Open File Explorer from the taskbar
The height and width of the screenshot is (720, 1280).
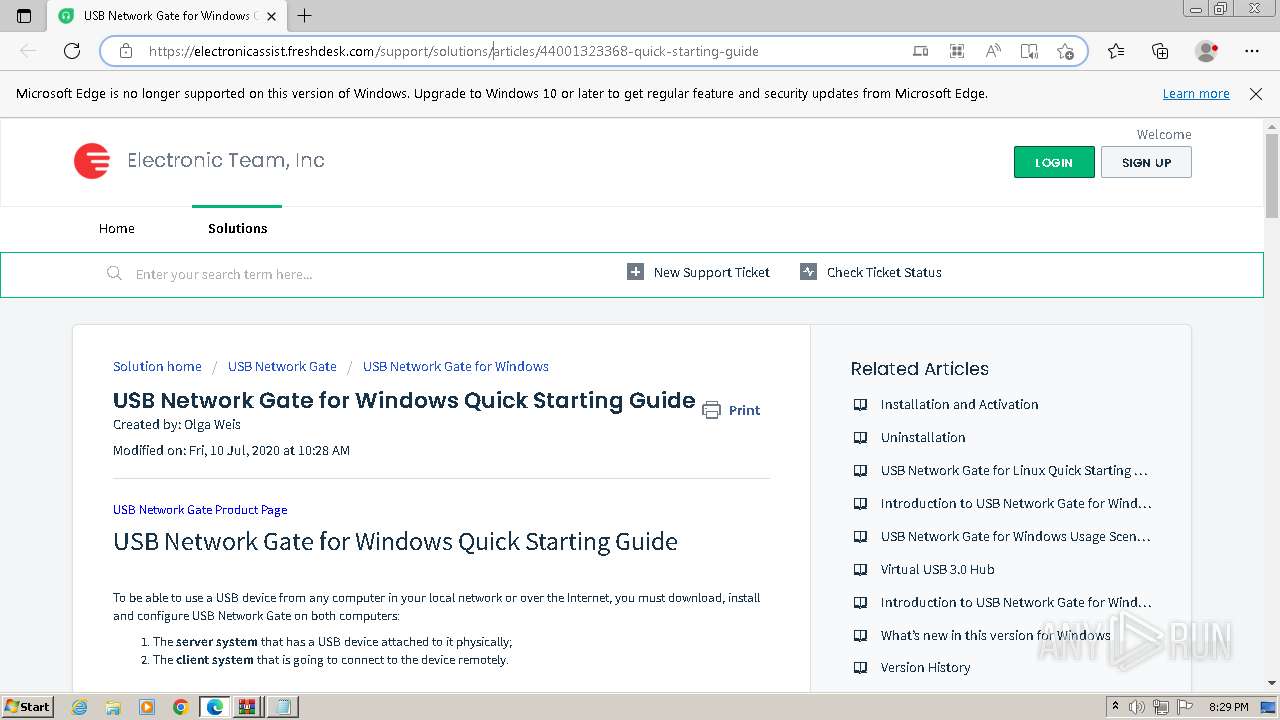tap(113, 707)
